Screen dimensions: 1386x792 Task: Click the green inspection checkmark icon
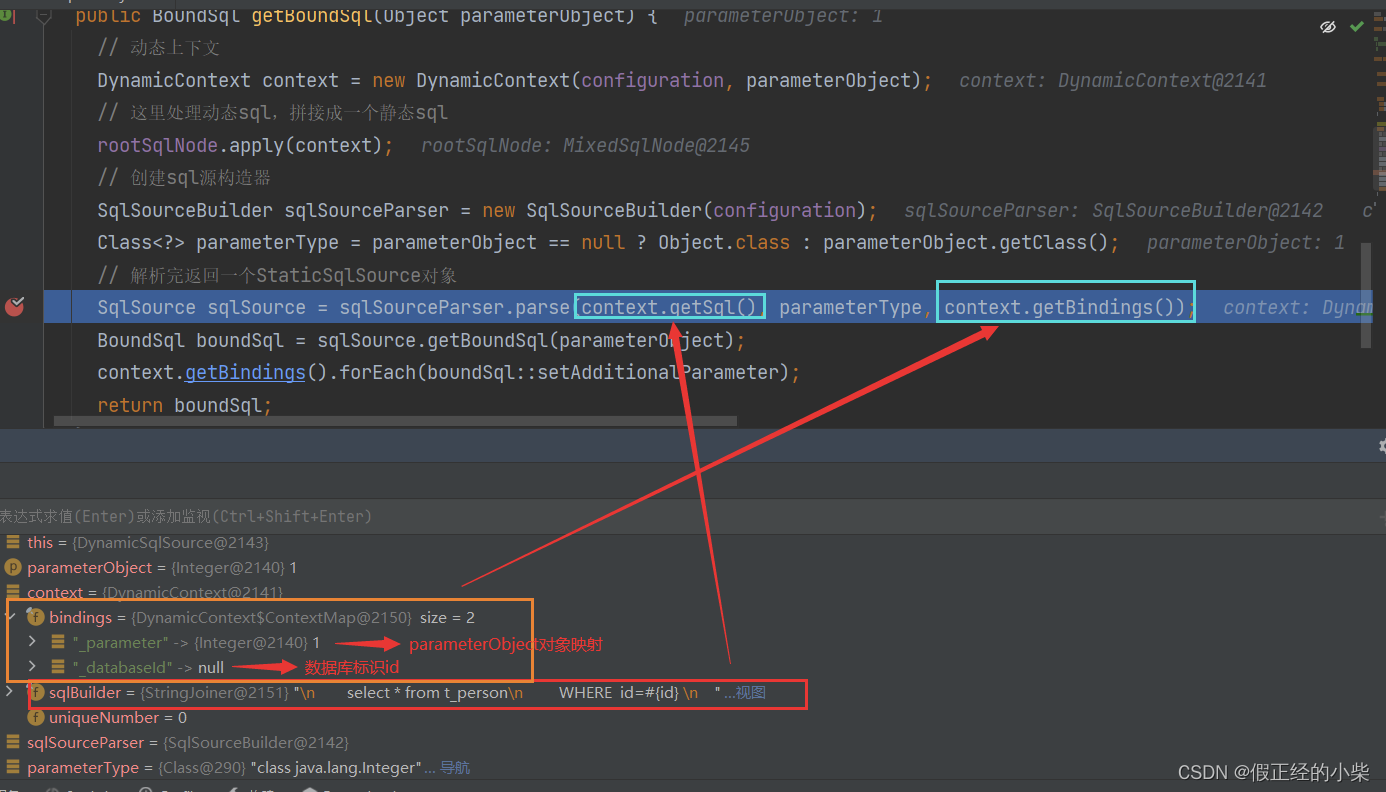pyautogui.click(x=1356, y=27)
